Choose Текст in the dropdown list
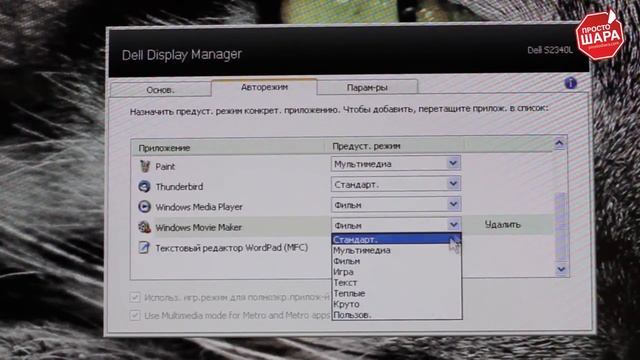Screen dimensions: 640x360 [x=396, y=282]
